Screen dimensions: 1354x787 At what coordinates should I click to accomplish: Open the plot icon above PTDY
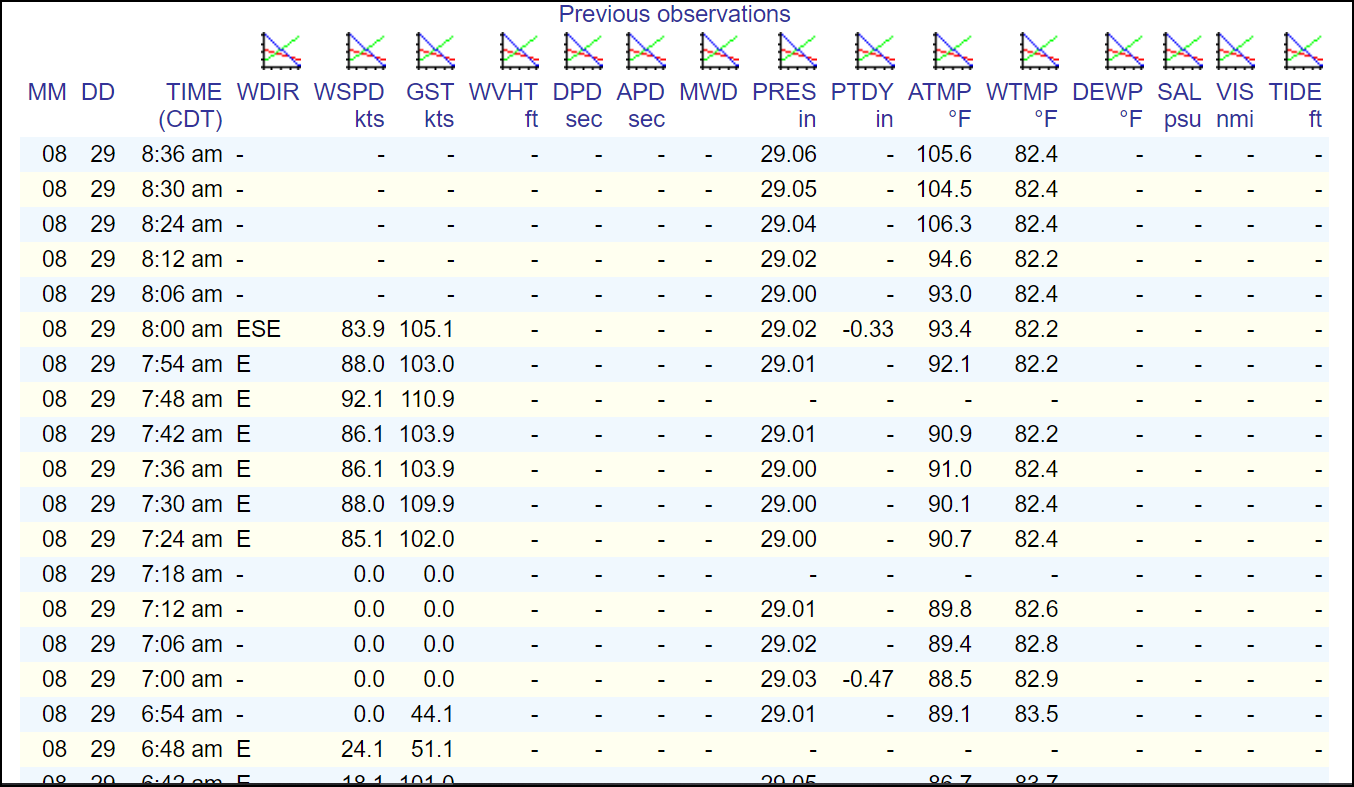pyautogui.click(x=875, y=50)
